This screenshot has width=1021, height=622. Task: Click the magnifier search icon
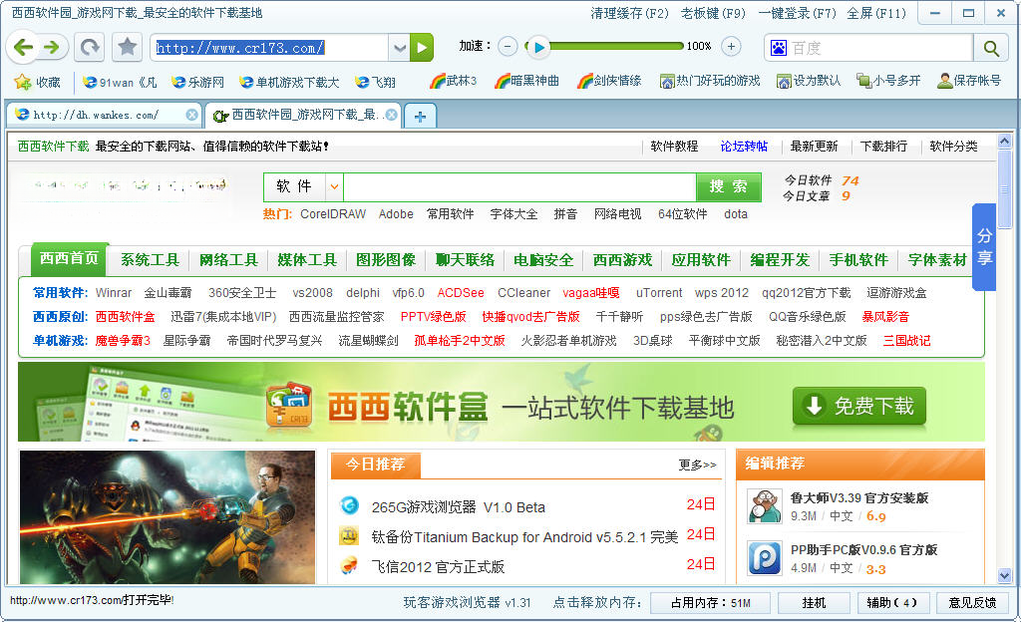[991, 48]
